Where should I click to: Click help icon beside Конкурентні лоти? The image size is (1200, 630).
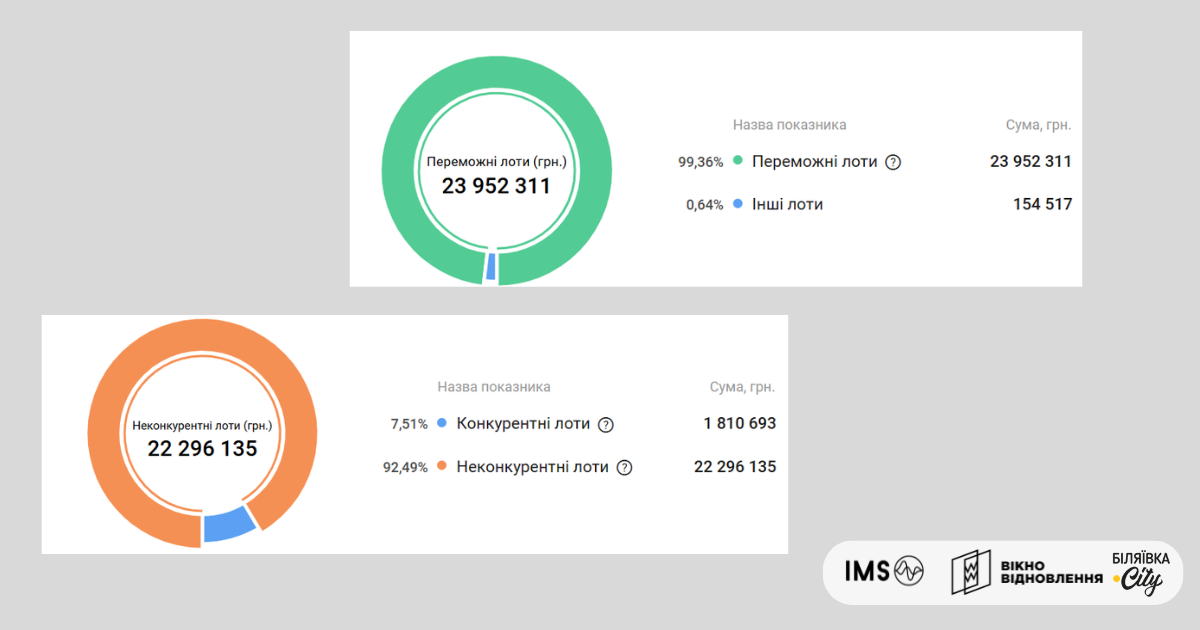[x=605, y=424]
